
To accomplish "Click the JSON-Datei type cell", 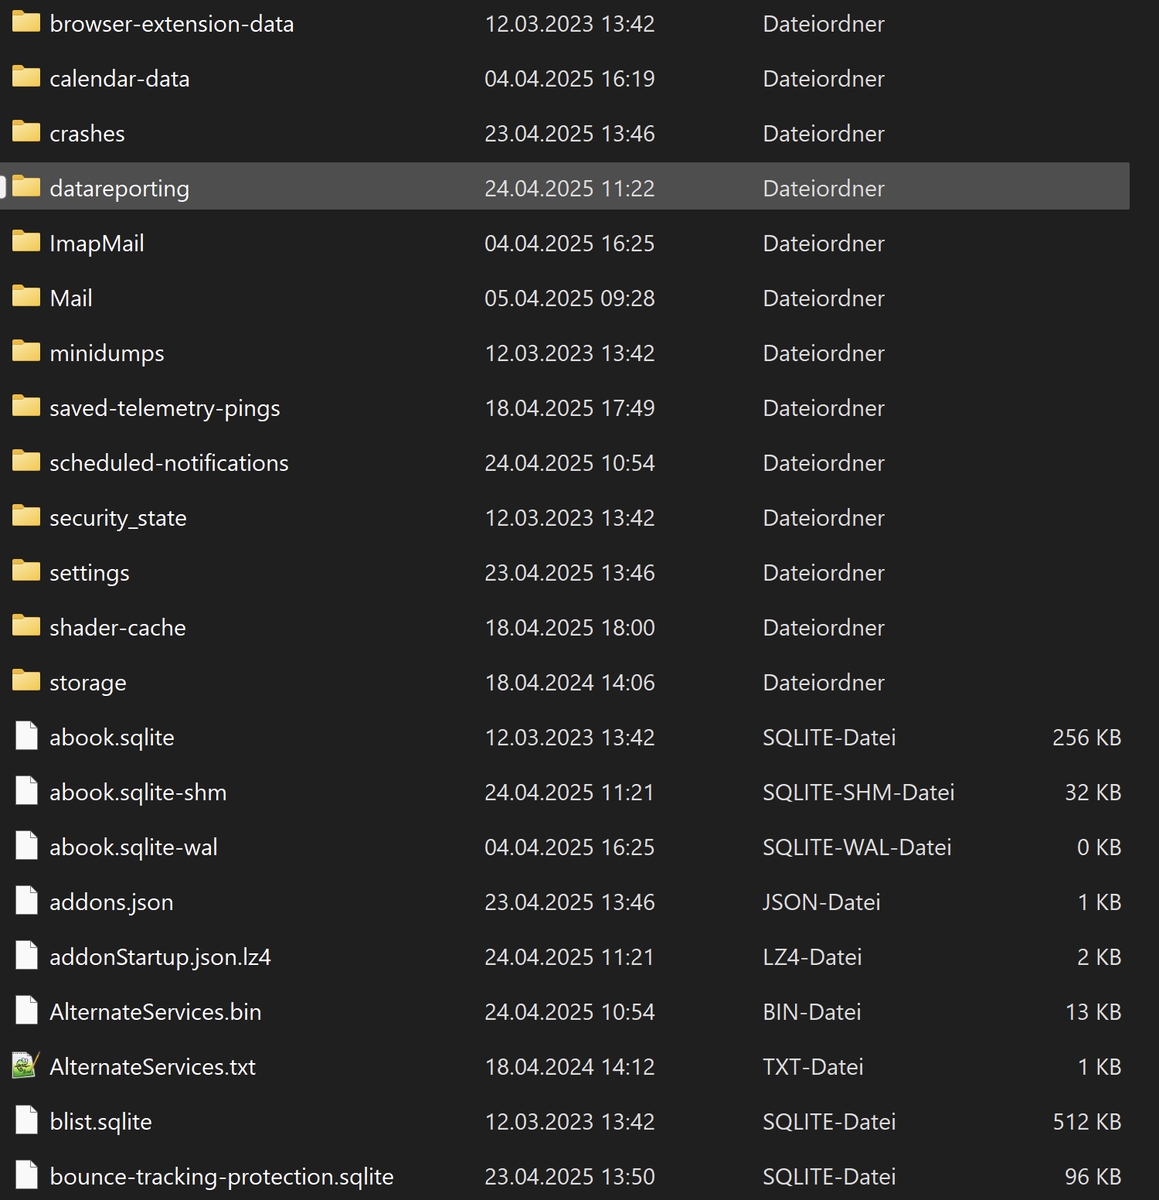I will pos(822,903).
